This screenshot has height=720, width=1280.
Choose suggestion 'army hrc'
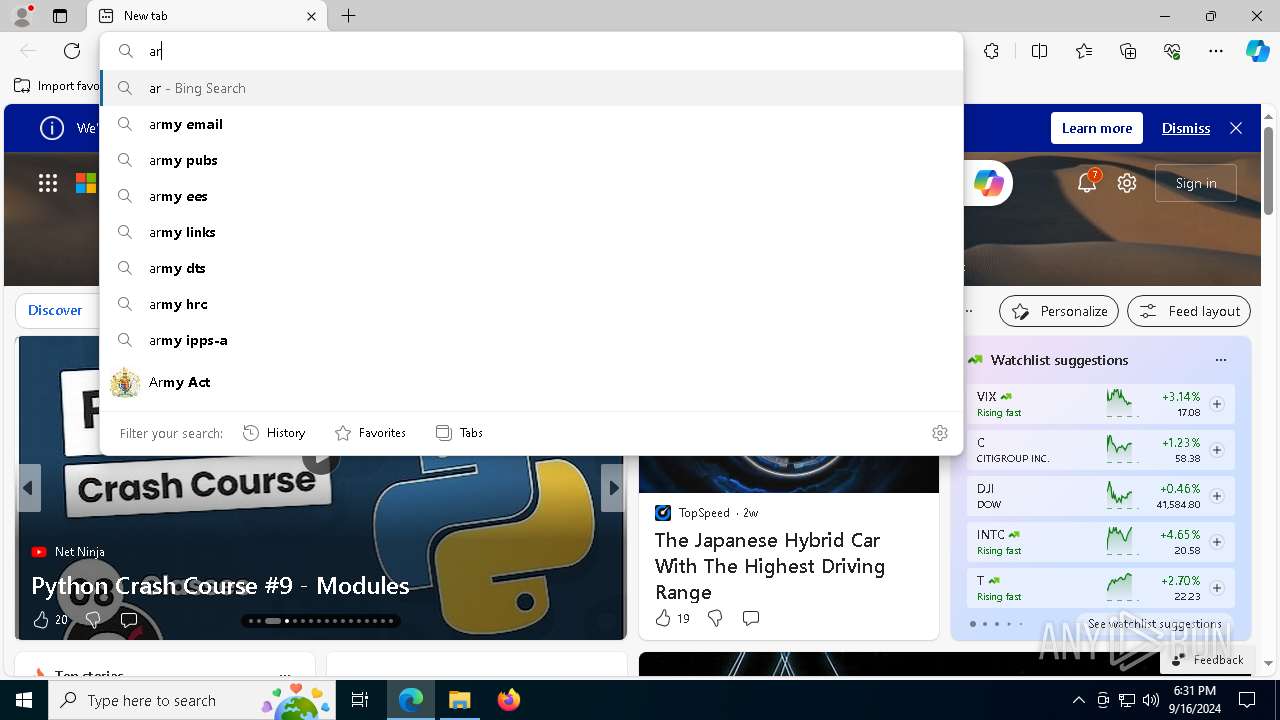pyautogui.click(x=532, y=304)
